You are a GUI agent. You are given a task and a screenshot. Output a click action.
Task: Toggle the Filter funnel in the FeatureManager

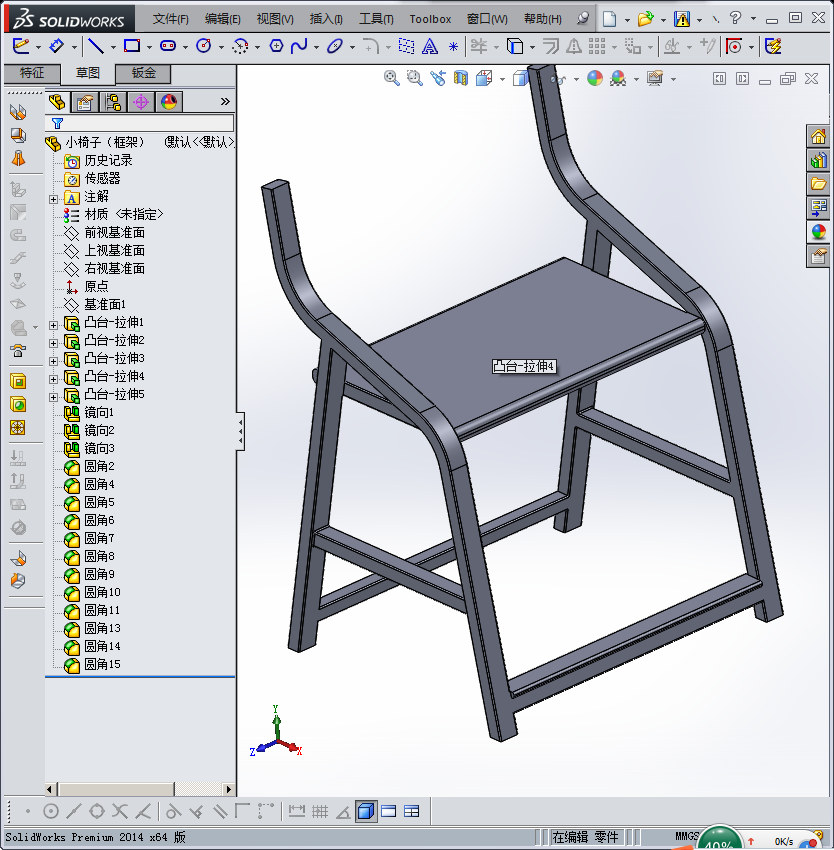(57, 122)
